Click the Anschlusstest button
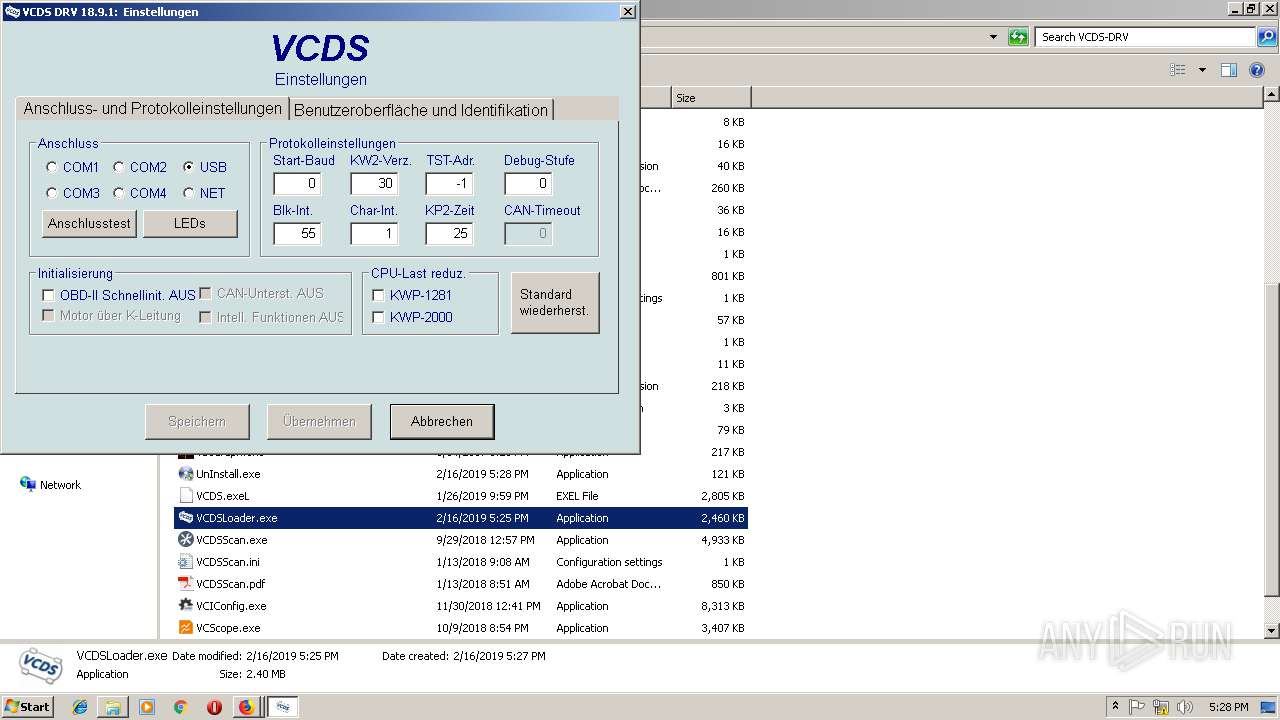This screenshot has width=1280, height=720. pyautogui.click(x=90, y=223)
